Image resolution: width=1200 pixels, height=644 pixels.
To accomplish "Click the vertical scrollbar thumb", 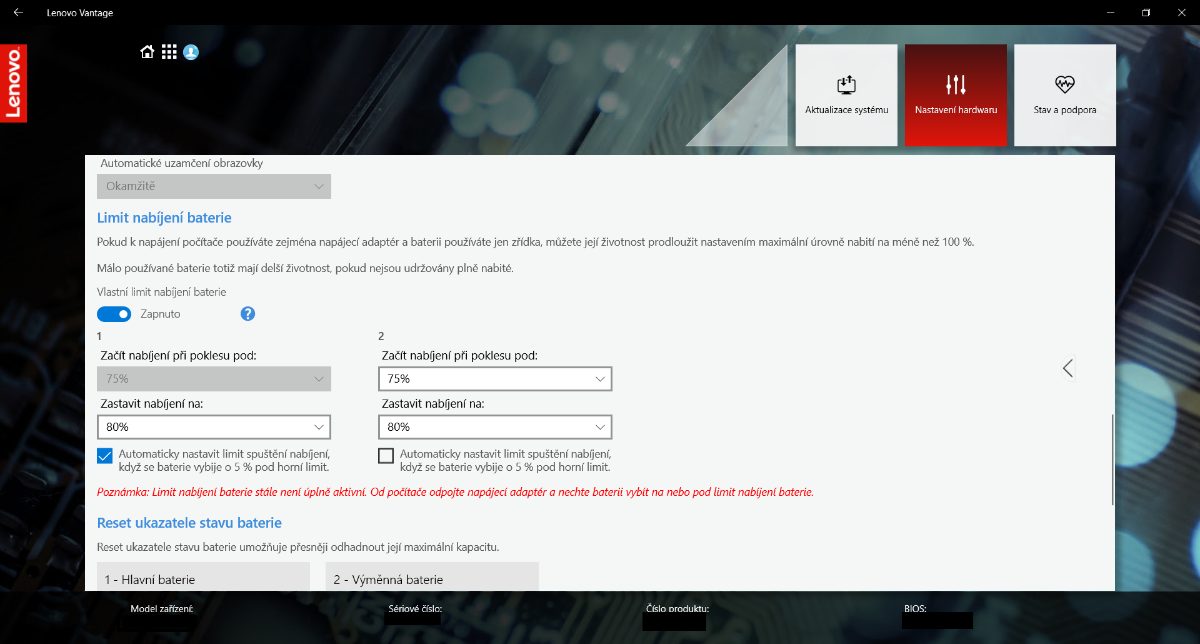I will [1112, 459].
